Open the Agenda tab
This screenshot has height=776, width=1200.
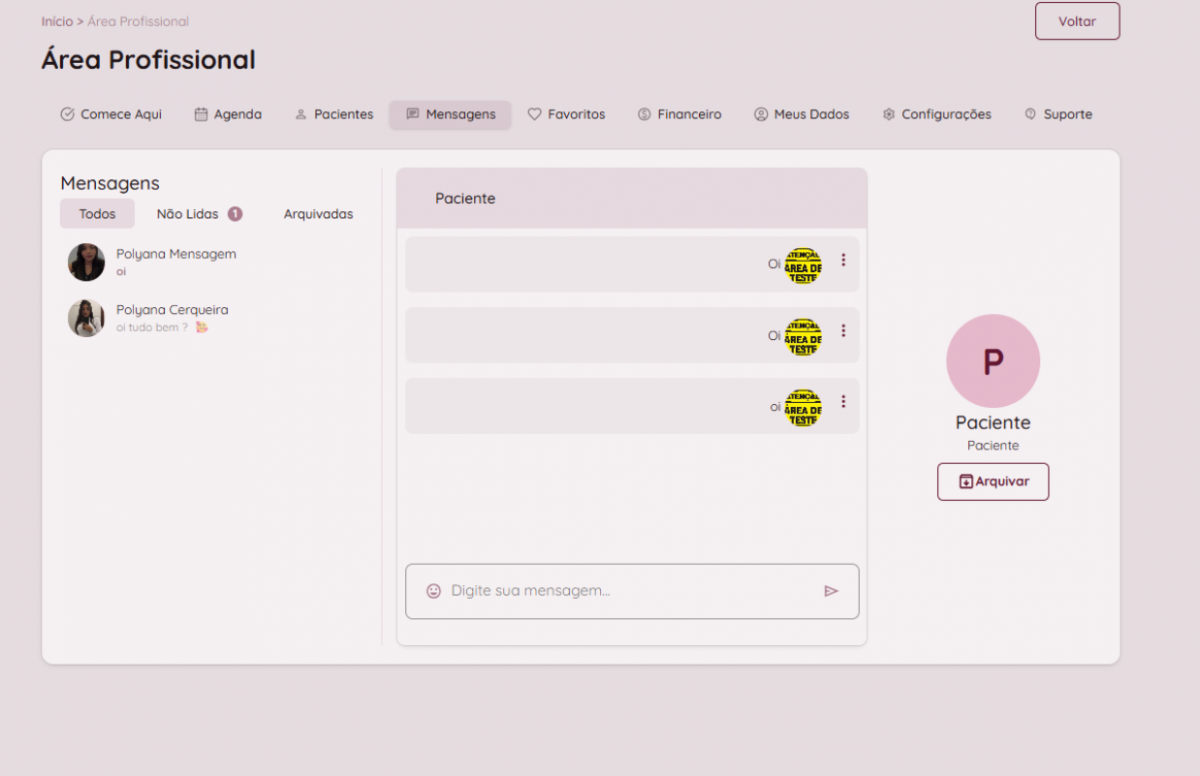point(228,115)
